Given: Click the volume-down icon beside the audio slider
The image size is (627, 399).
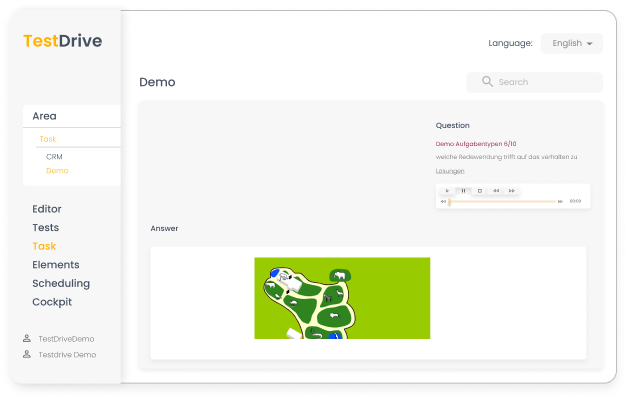Looking at the screenshot, I should tap(443, 201).
